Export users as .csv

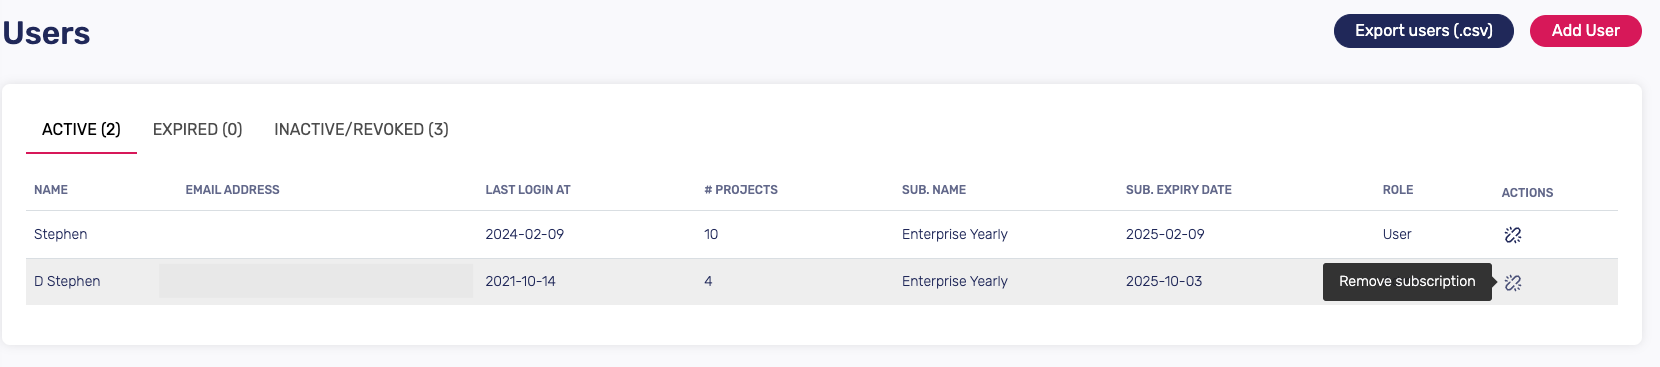coord(1424,31)
